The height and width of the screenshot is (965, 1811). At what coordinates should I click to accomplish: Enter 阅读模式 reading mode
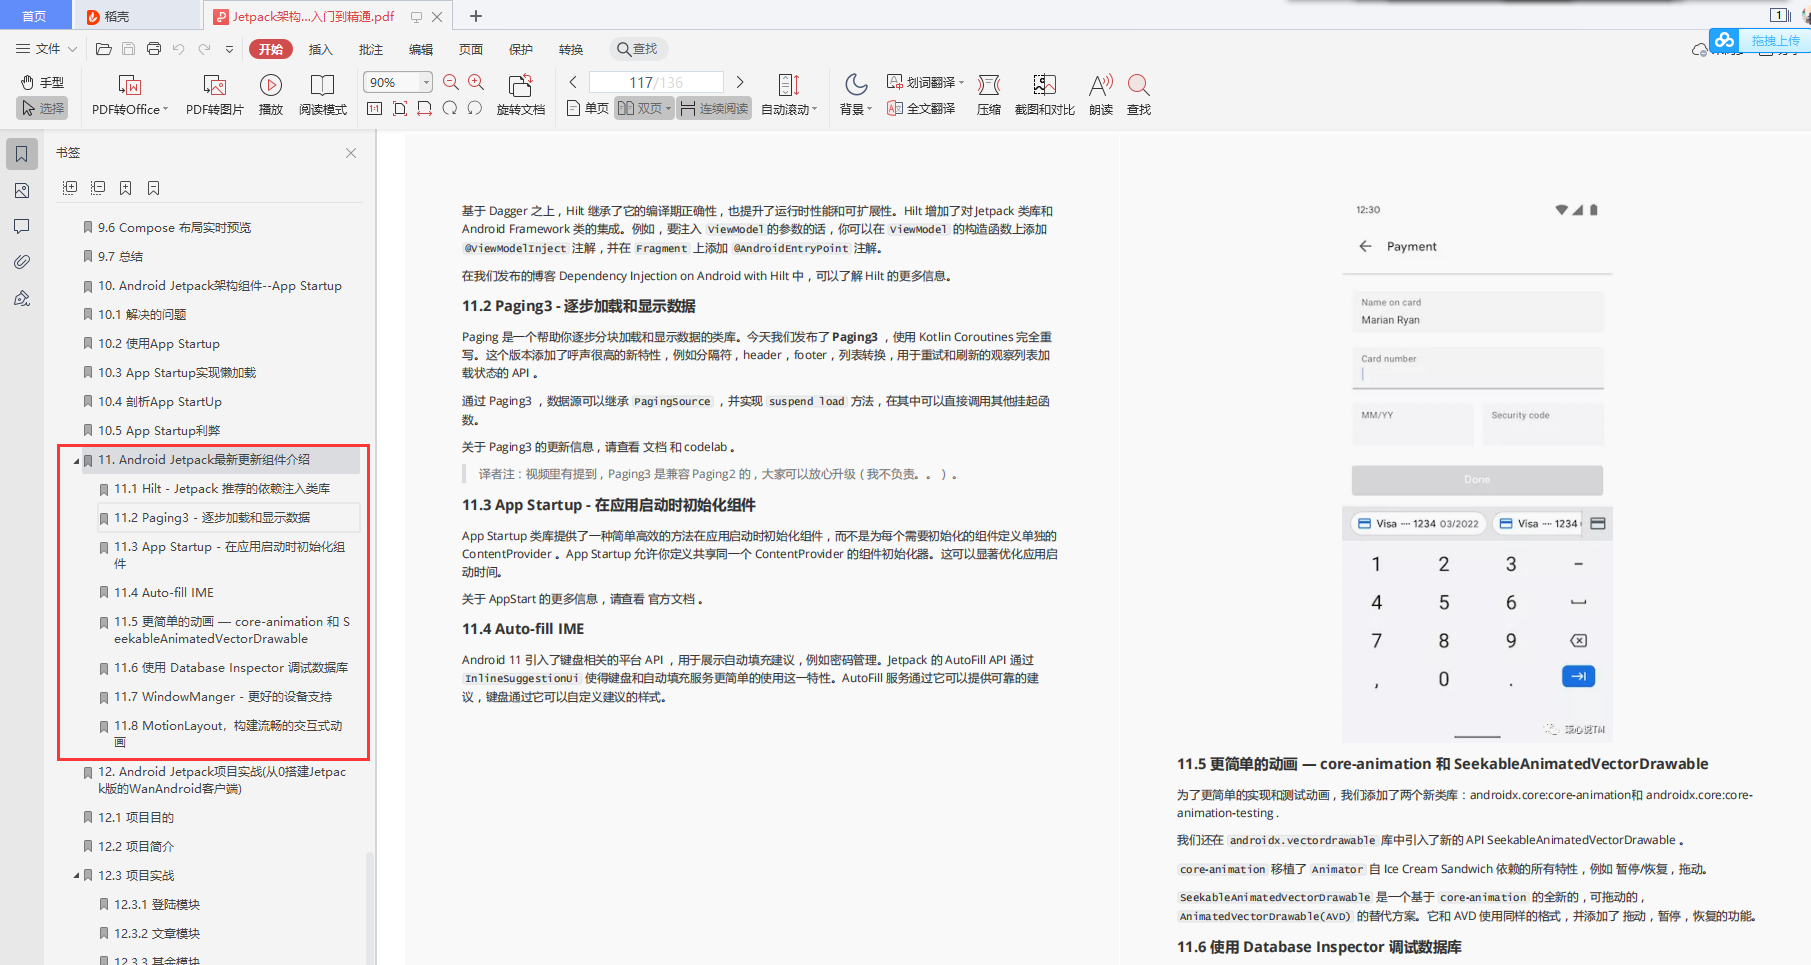click(323, 95)
